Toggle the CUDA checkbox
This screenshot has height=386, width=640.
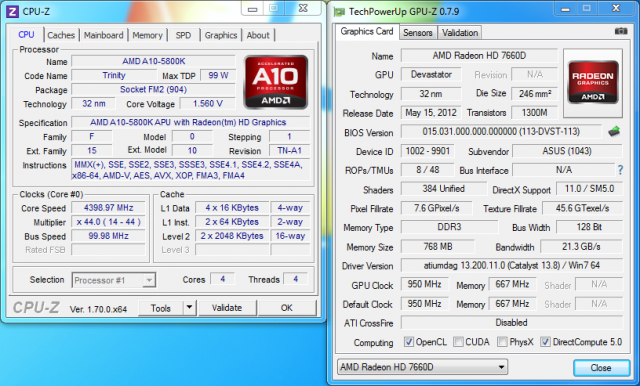(x=458, y=342)
